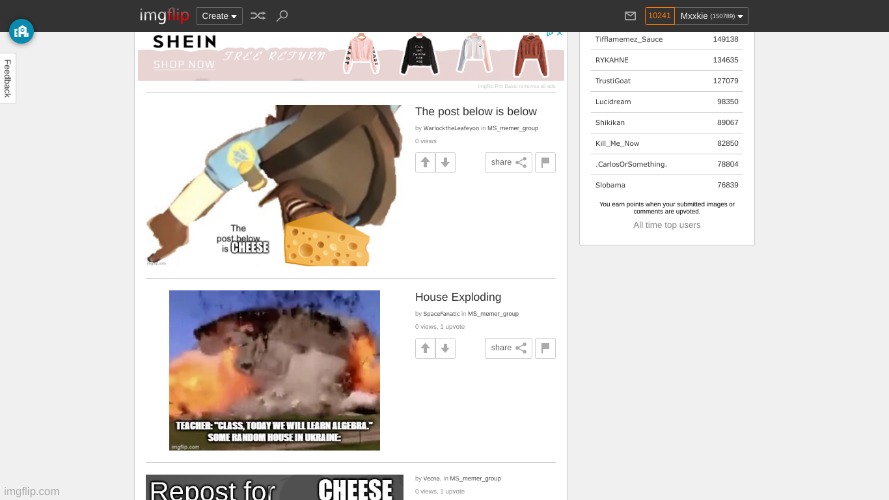Open the 'Repost for CHEESE' image
Screen dimensions: 889x500
(274, 488)
